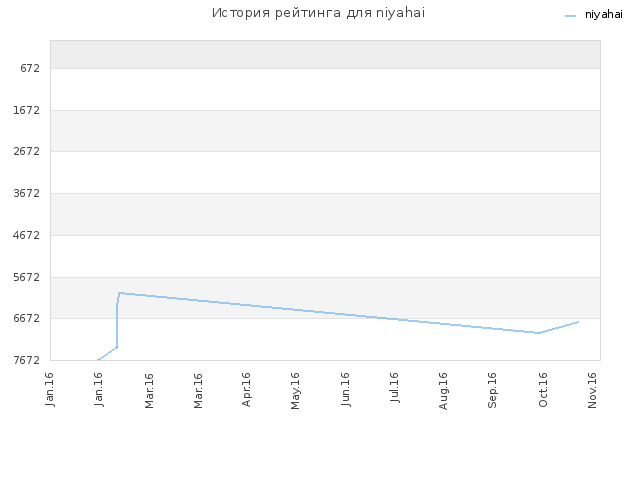Screen dimensions: 640x480
Task: Select the 672 y-axis label
Action: click(30, 68)
